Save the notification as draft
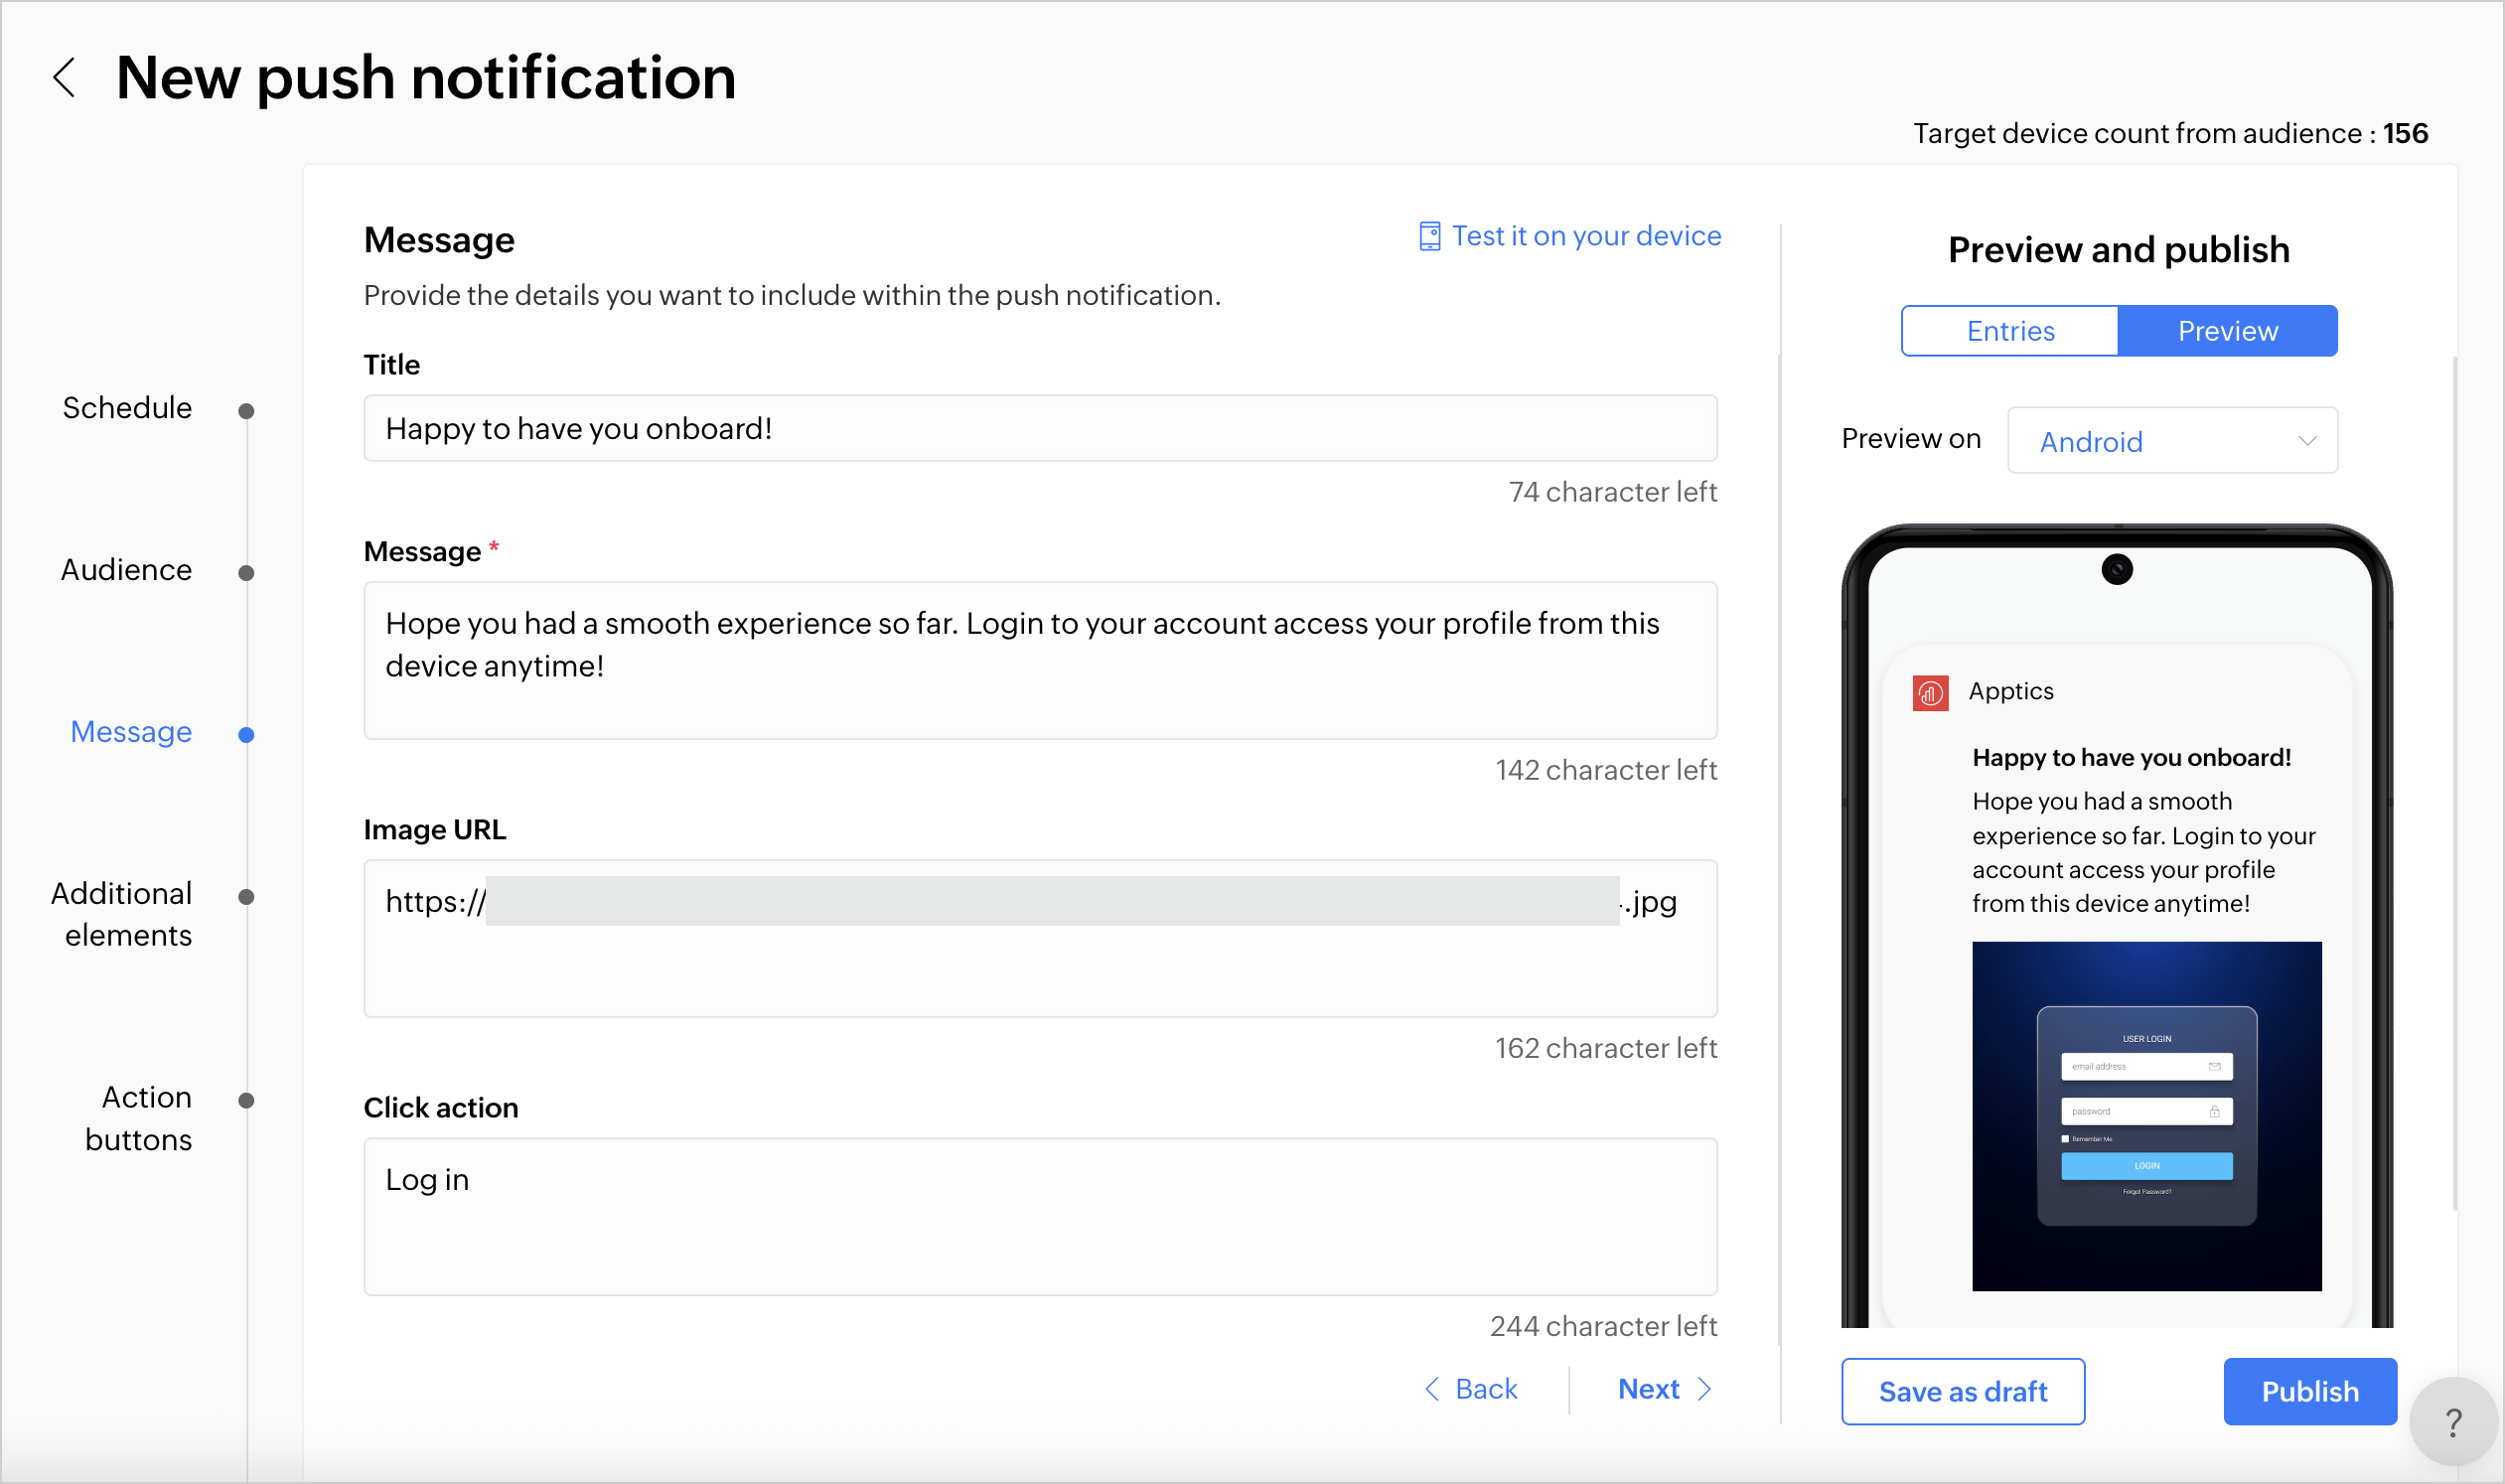 pyautogui.click(x=1963, y=1392)
